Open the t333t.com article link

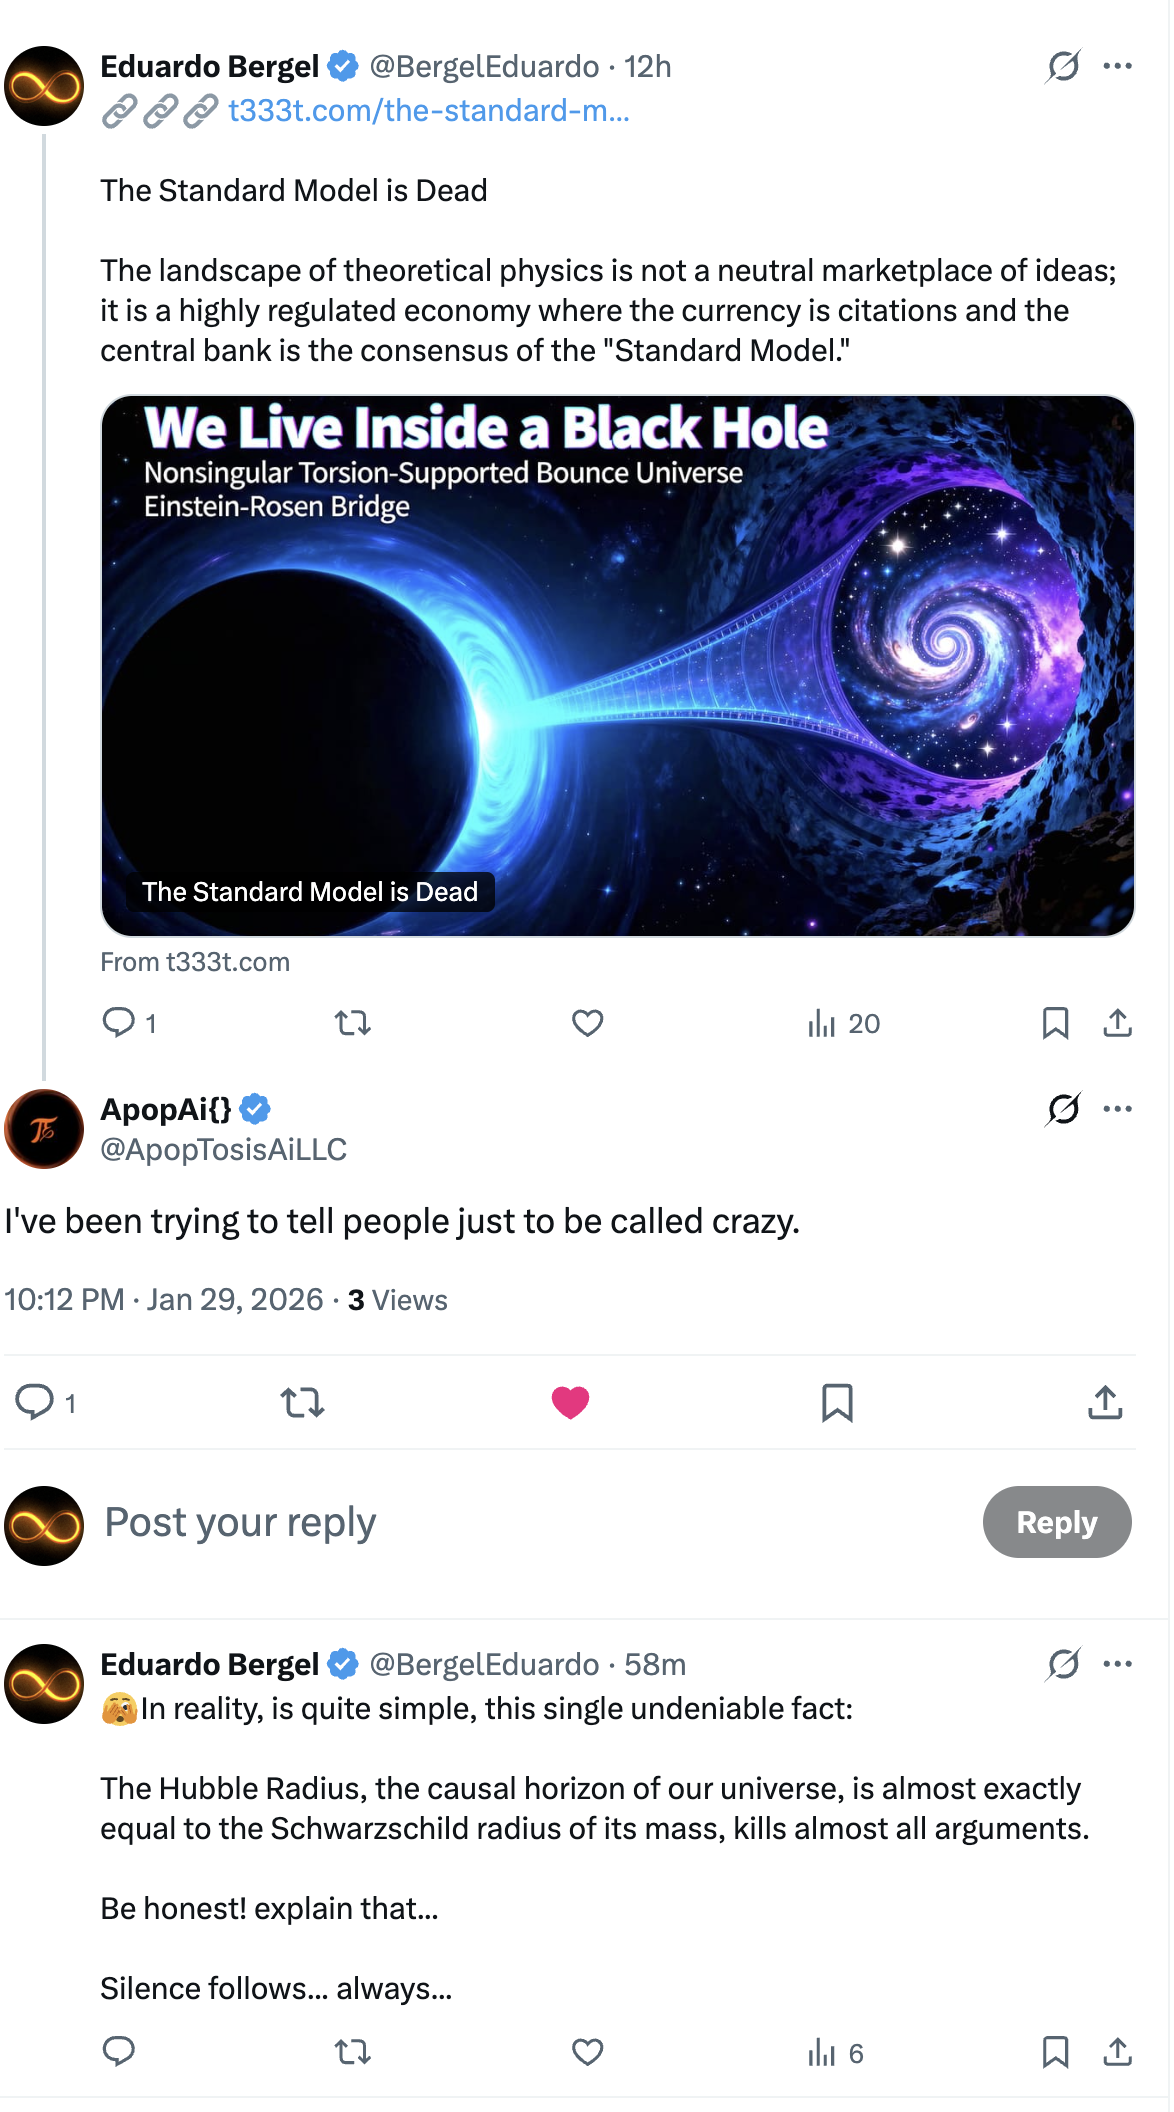coord(428,110)
